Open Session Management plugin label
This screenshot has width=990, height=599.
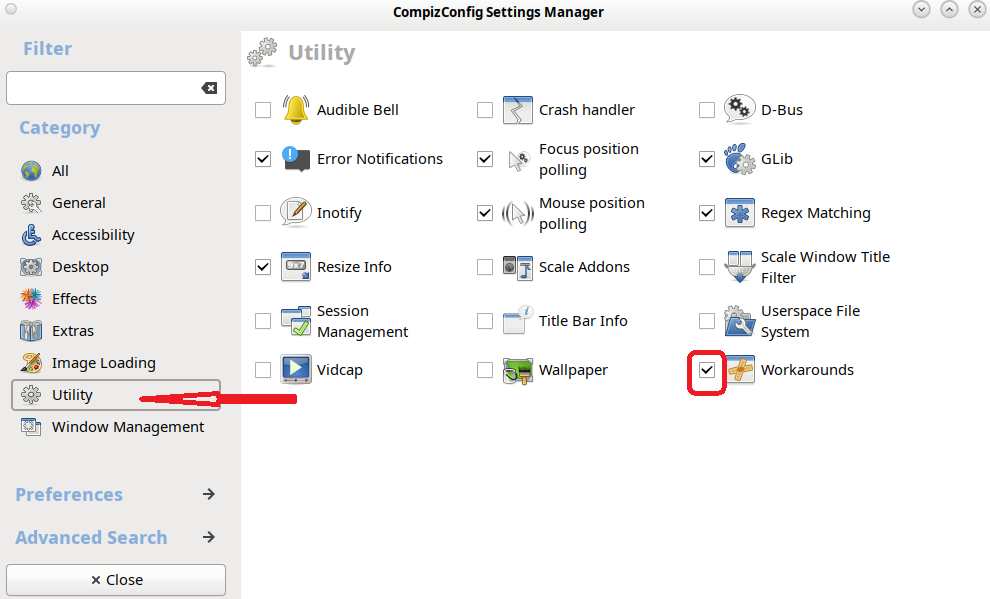pyautogui.click(x=362, y=321)
